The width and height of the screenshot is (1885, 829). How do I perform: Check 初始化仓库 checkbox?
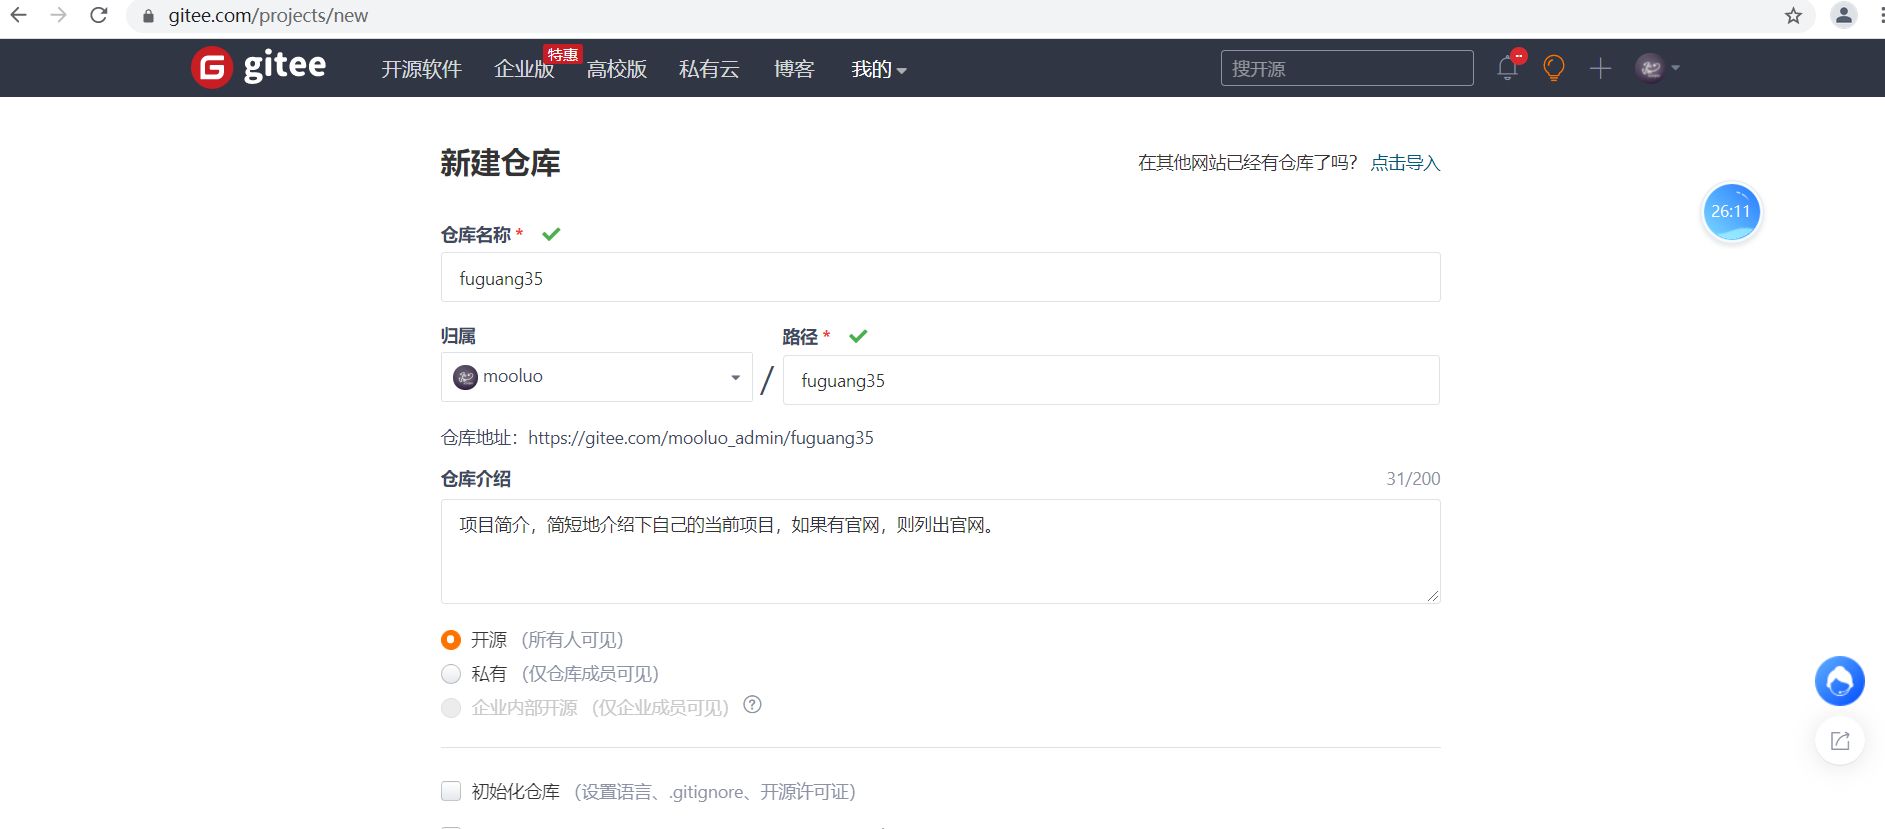click(451, 791)
